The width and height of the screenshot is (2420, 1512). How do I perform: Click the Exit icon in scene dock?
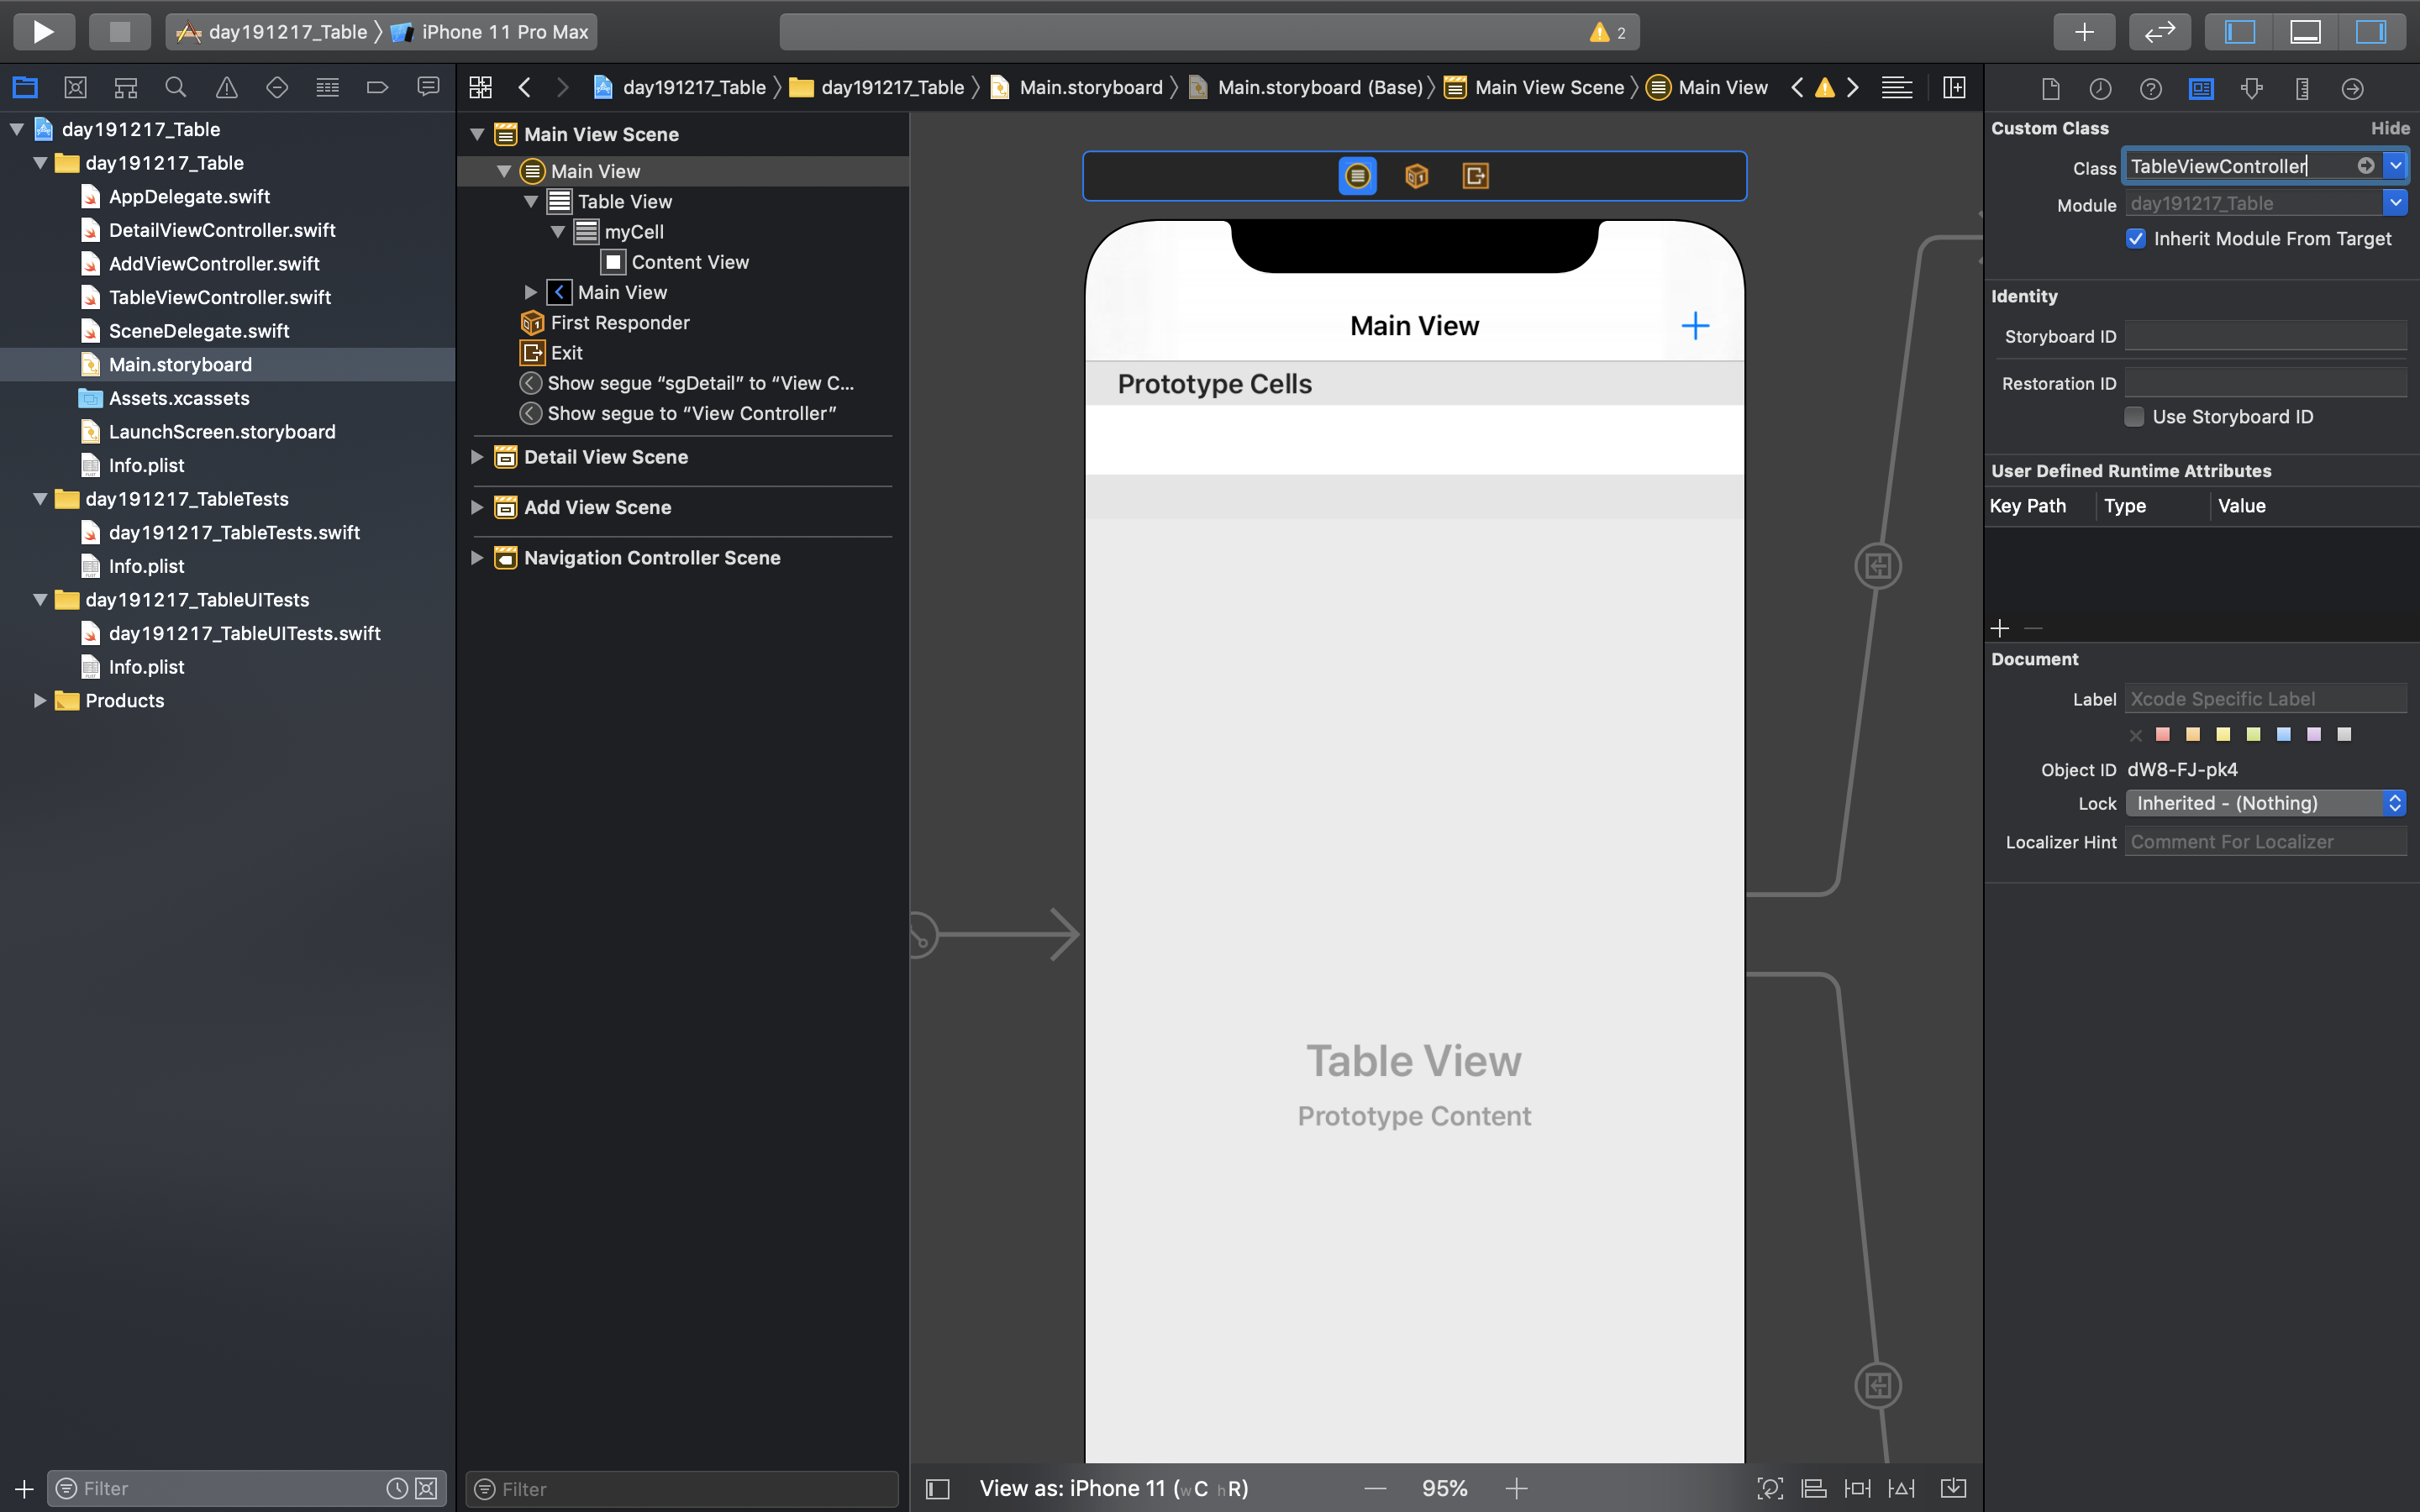point(1475,176)
